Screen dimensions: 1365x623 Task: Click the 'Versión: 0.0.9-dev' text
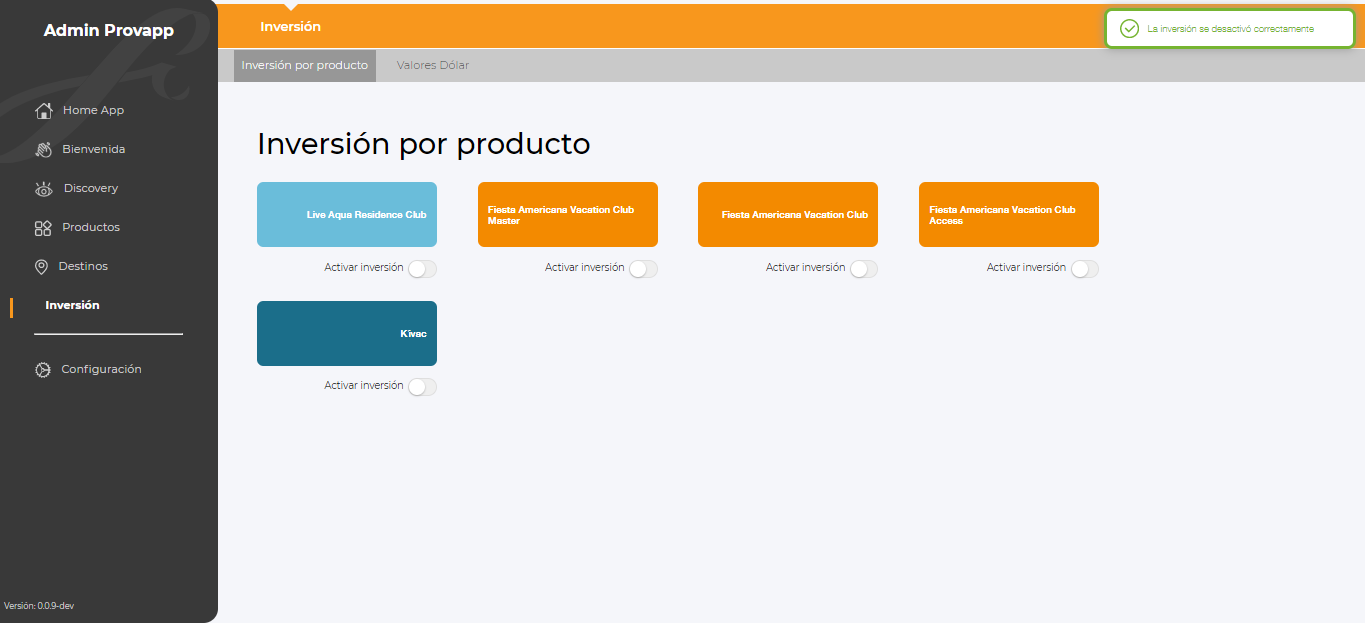pyautogui.click(x=39, y=606)
